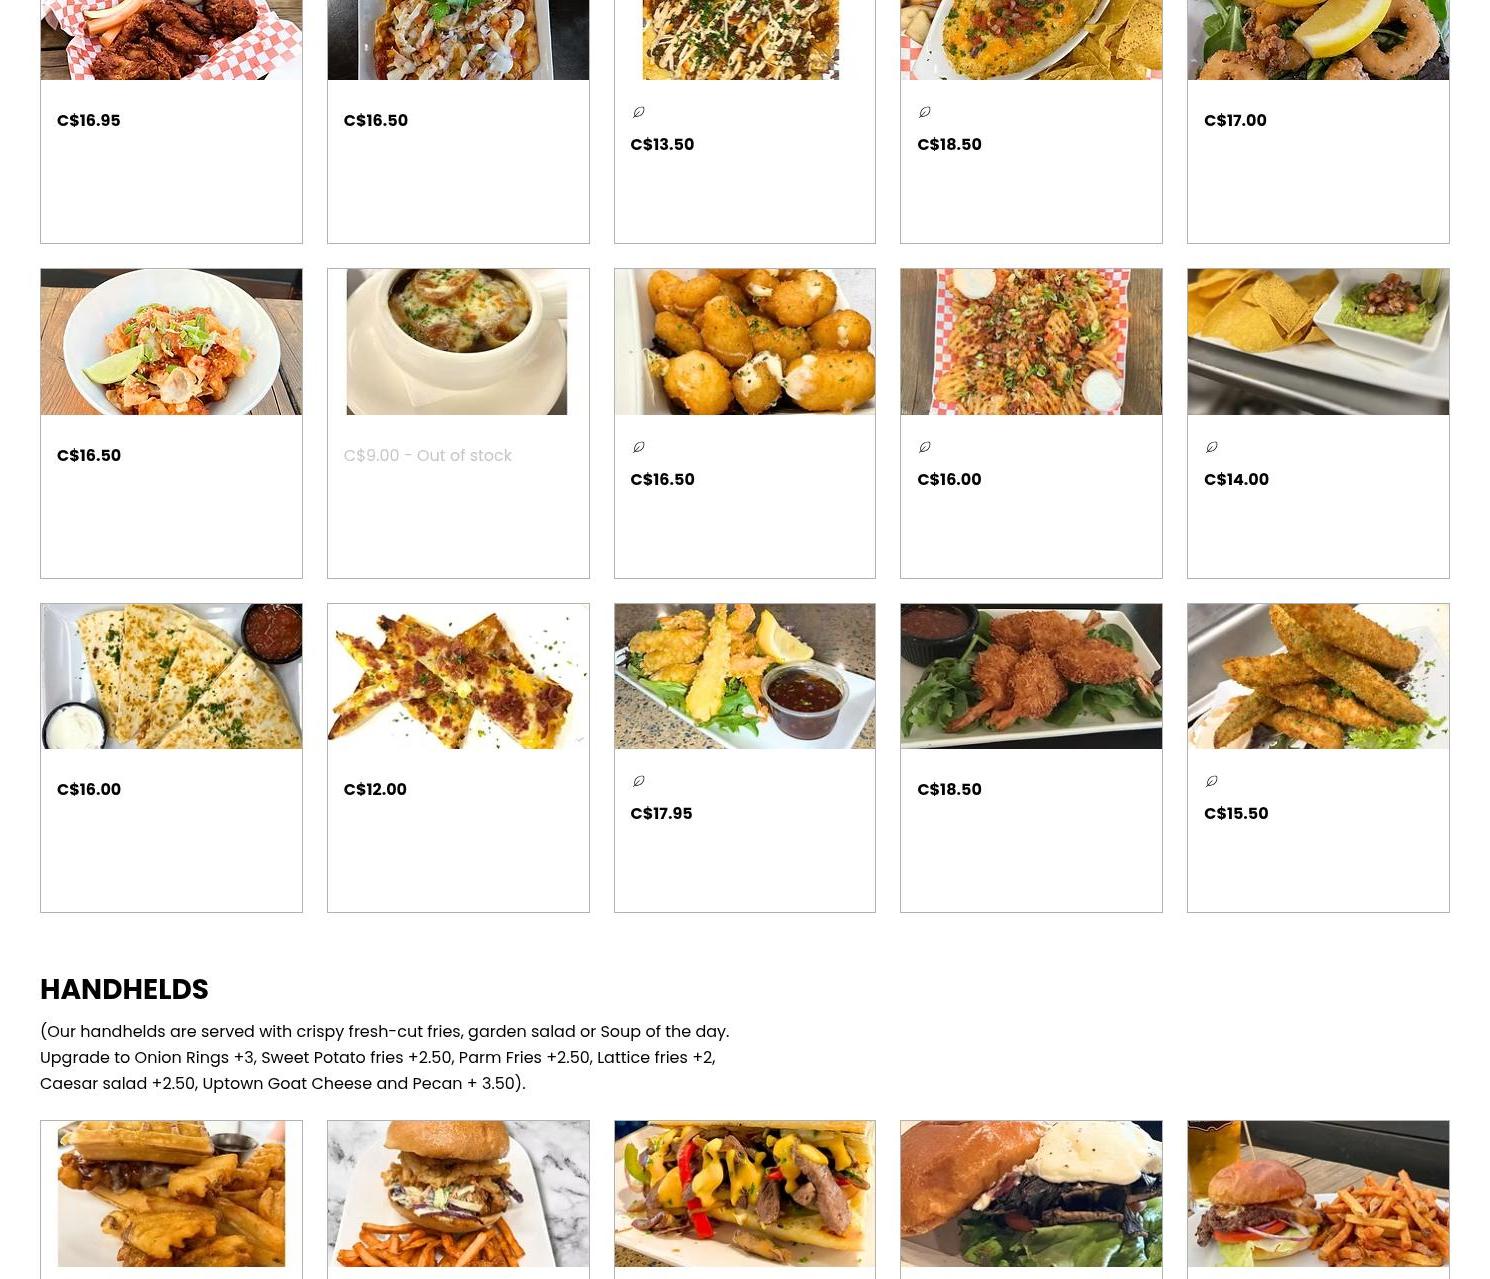Open the cheesesteak with peppers photo
Screen dimensions: 1490x1279
[x=745, y=1194]
